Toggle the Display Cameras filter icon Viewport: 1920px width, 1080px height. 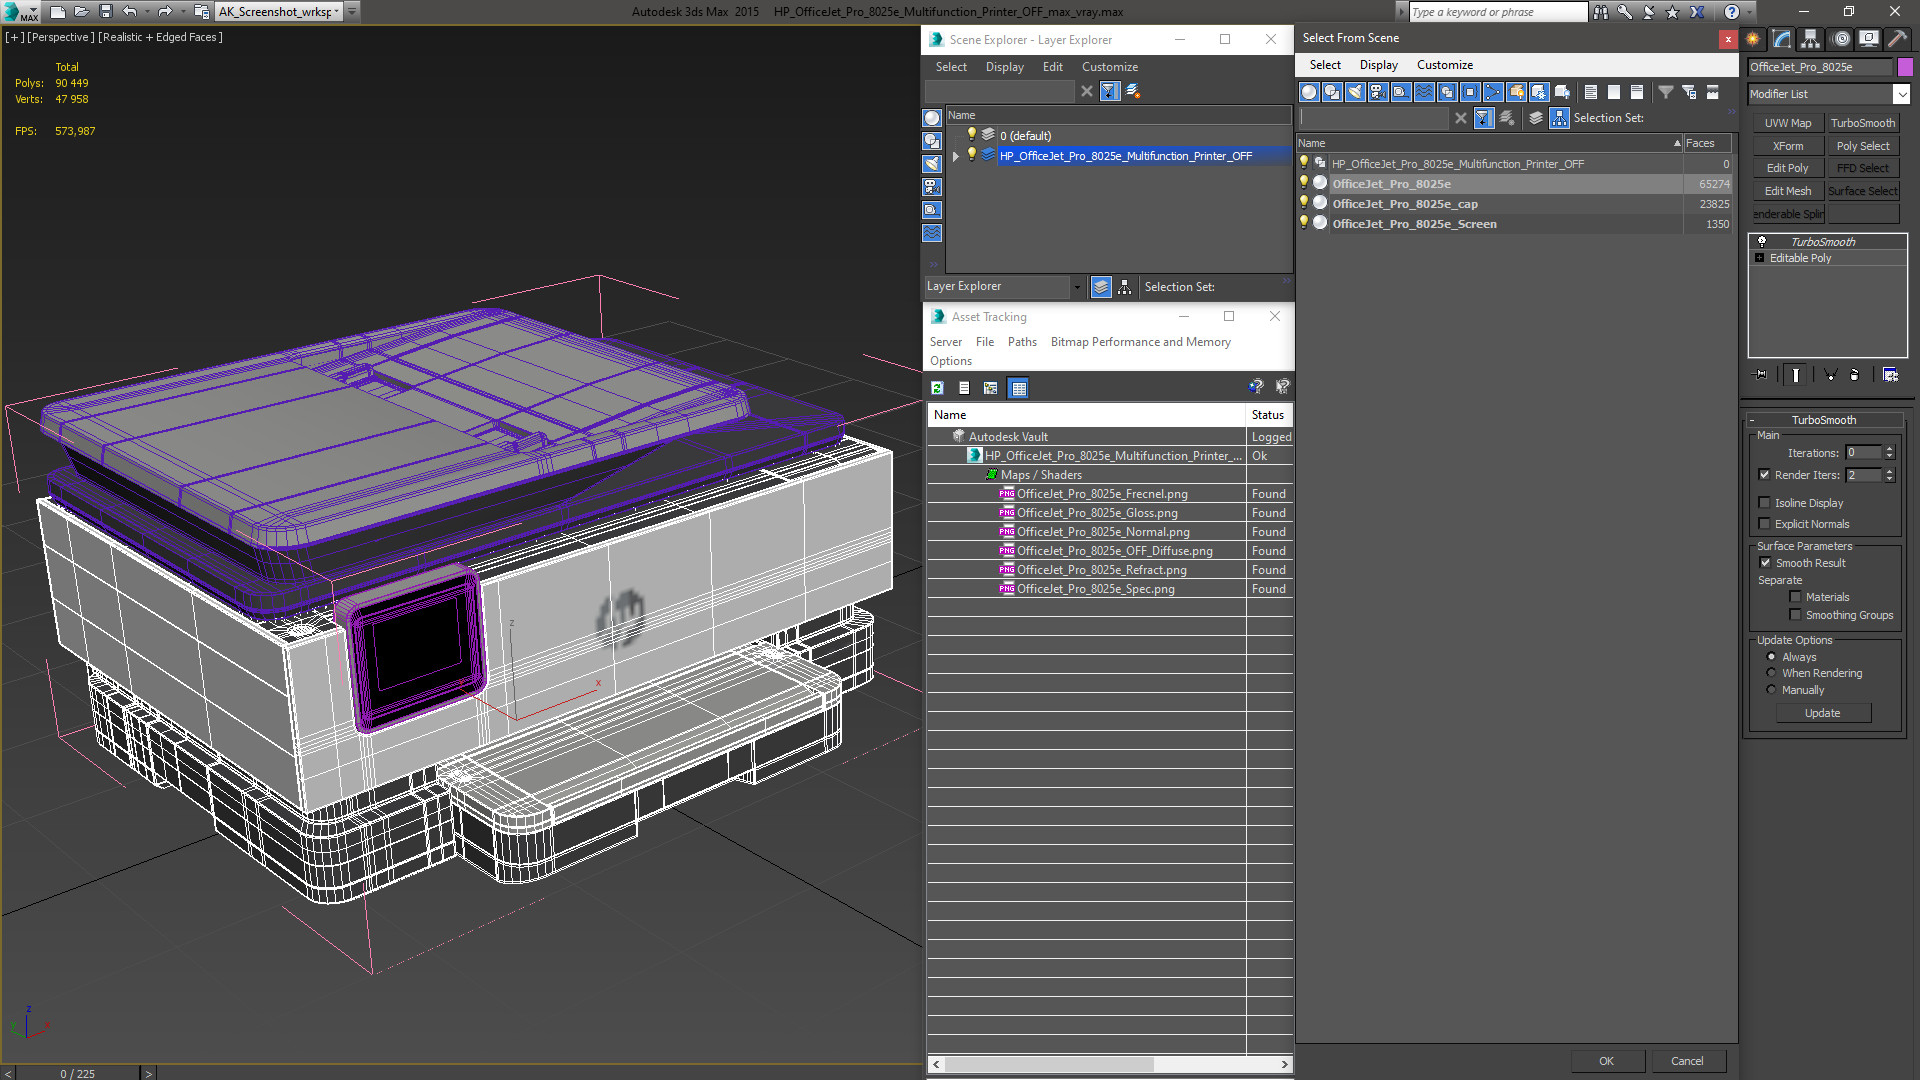(x=1378, y=92)
